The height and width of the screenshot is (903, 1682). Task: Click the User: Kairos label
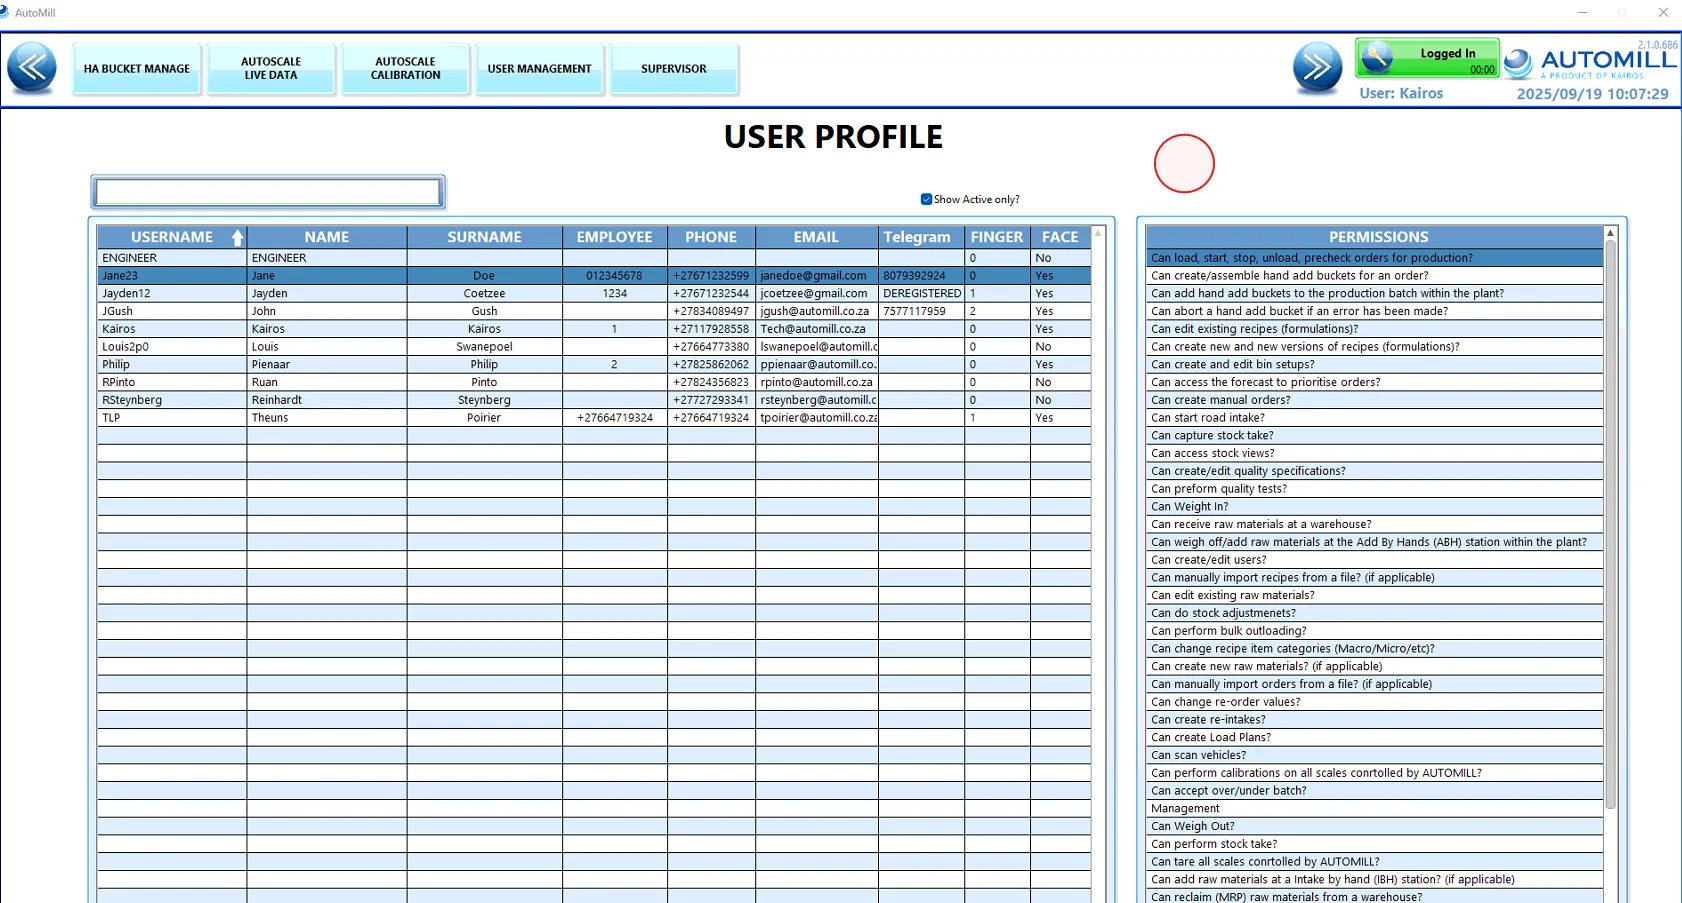[1401, 93]
